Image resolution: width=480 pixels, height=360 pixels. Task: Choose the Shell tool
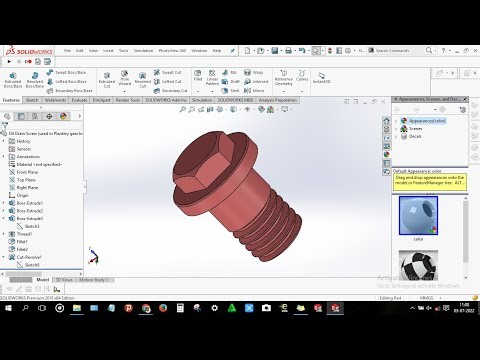click(x=231, y=91)
